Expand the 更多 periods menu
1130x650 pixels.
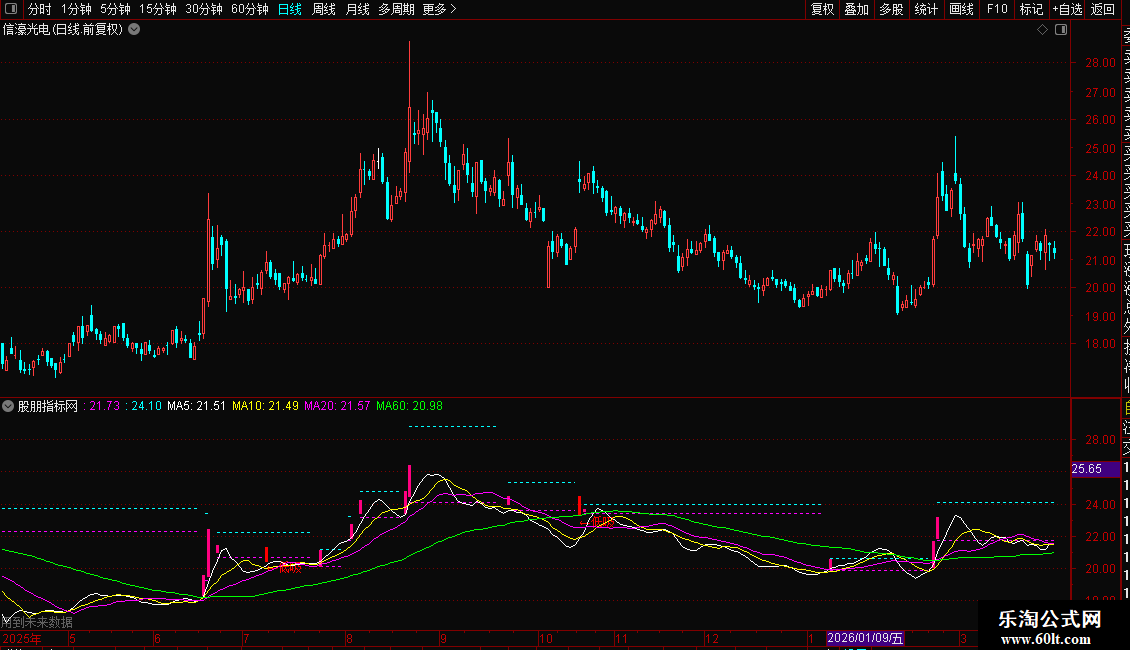tap(439, 9)
